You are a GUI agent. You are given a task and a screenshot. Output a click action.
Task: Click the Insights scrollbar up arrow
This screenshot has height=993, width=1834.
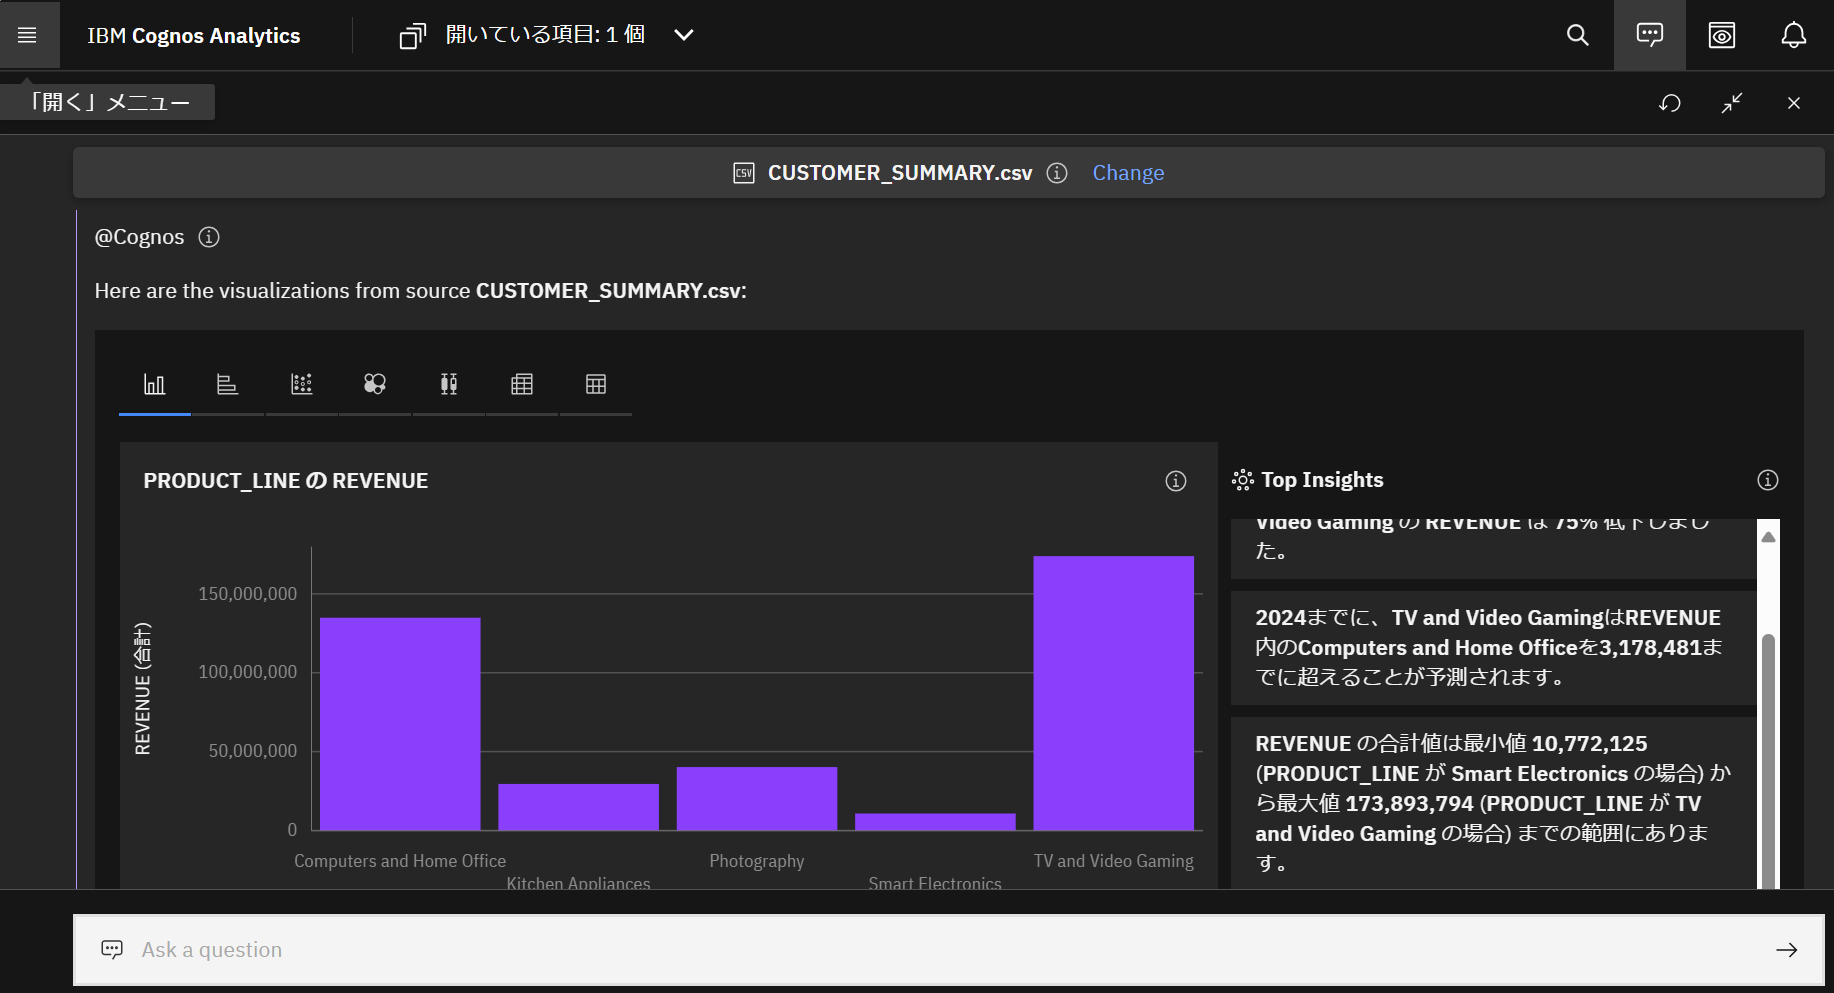point(1768,537)
